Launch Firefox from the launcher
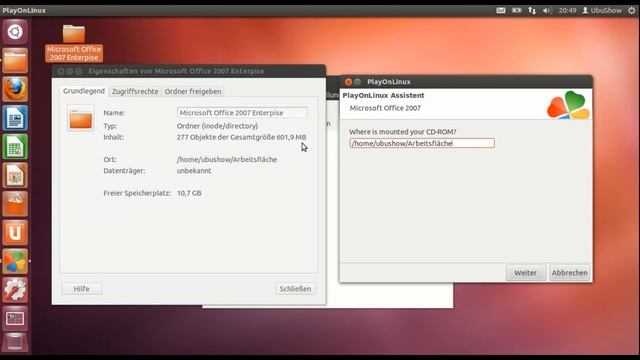The height and width of the screenshot is (360, 640). click(15, 89)
